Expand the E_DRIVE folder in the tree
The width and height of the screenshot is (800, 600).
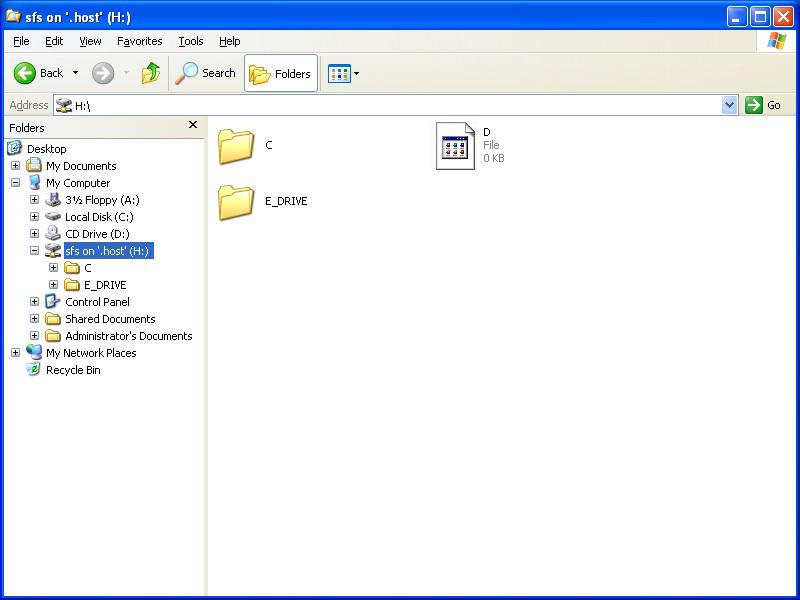click(53, 285)
